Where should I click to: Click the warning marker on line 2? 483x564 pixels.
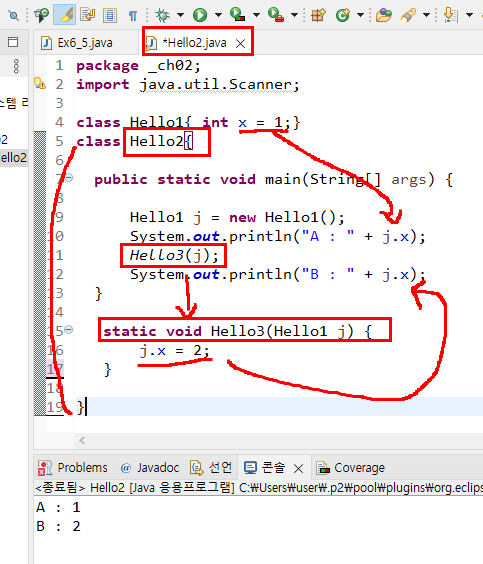pos(40,83)
